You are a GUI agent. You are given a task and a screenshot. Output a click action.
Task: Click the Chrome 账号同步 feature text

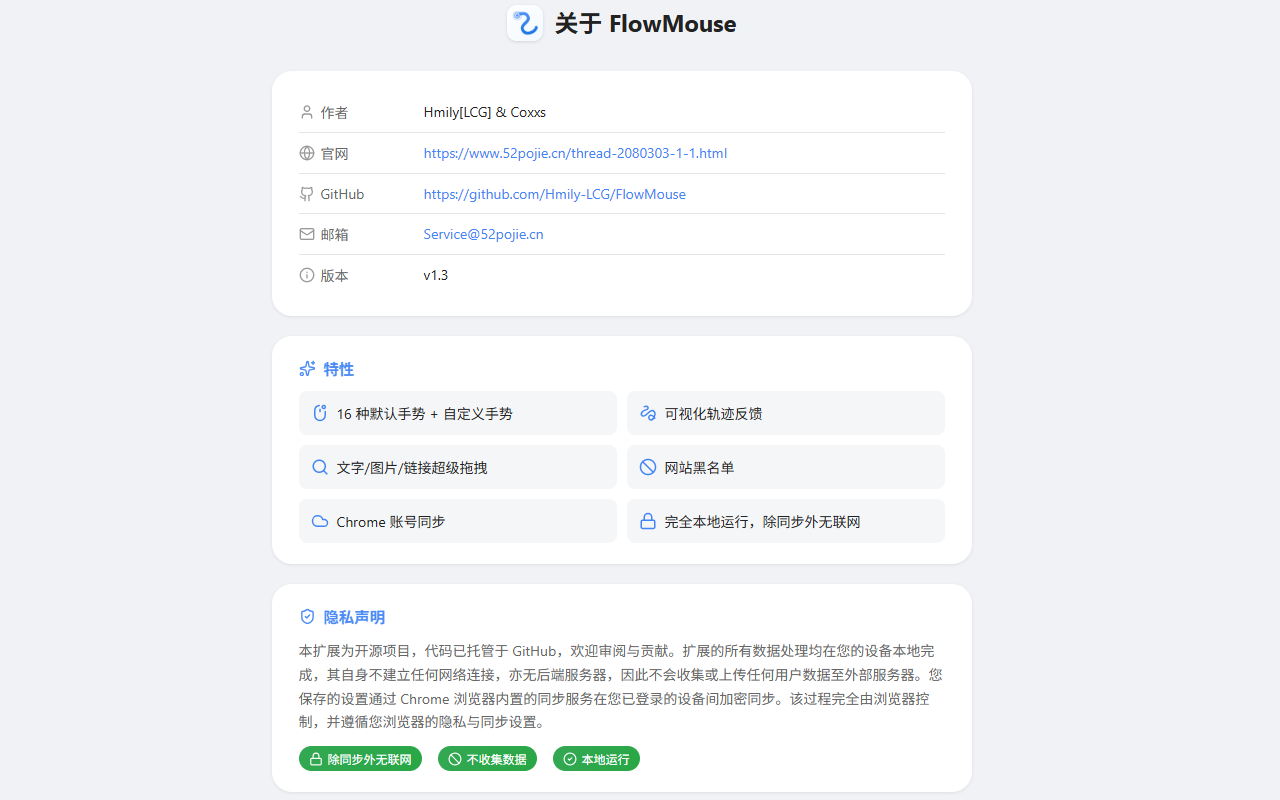(x=391, y=521)
